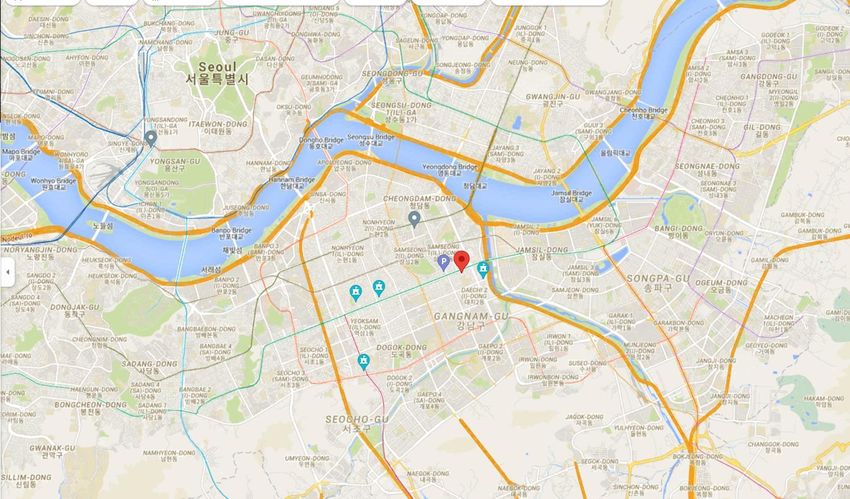
Task: Select the teal hotel marker near Dogok-dong
Action: pos(364,361)
